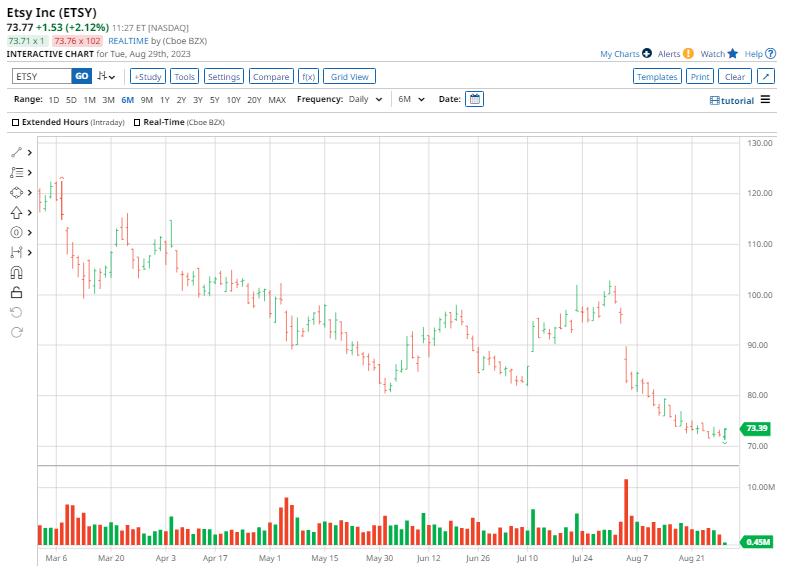Click the Compare button

[271, 76]
